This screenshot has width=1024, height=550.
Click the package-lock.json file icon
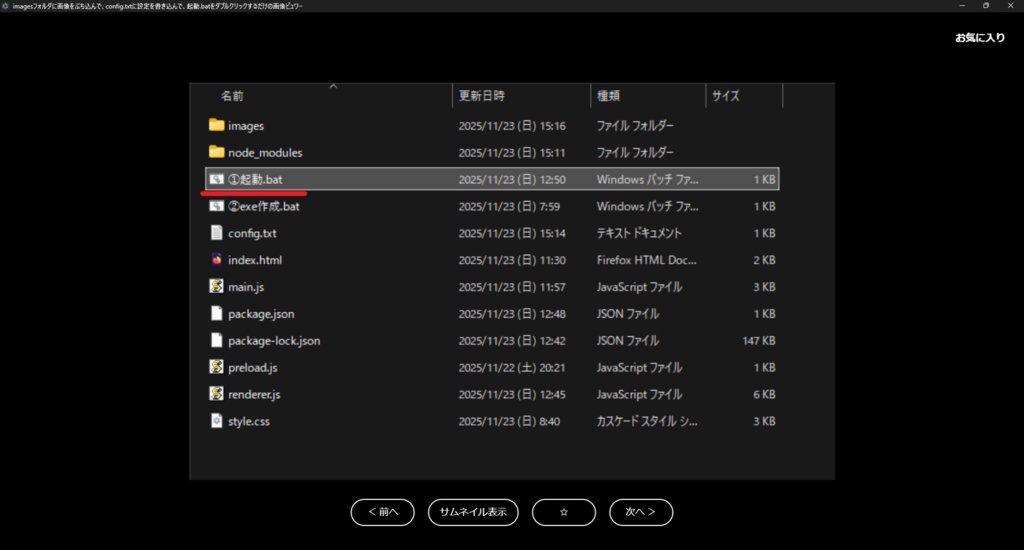point(216,340)
